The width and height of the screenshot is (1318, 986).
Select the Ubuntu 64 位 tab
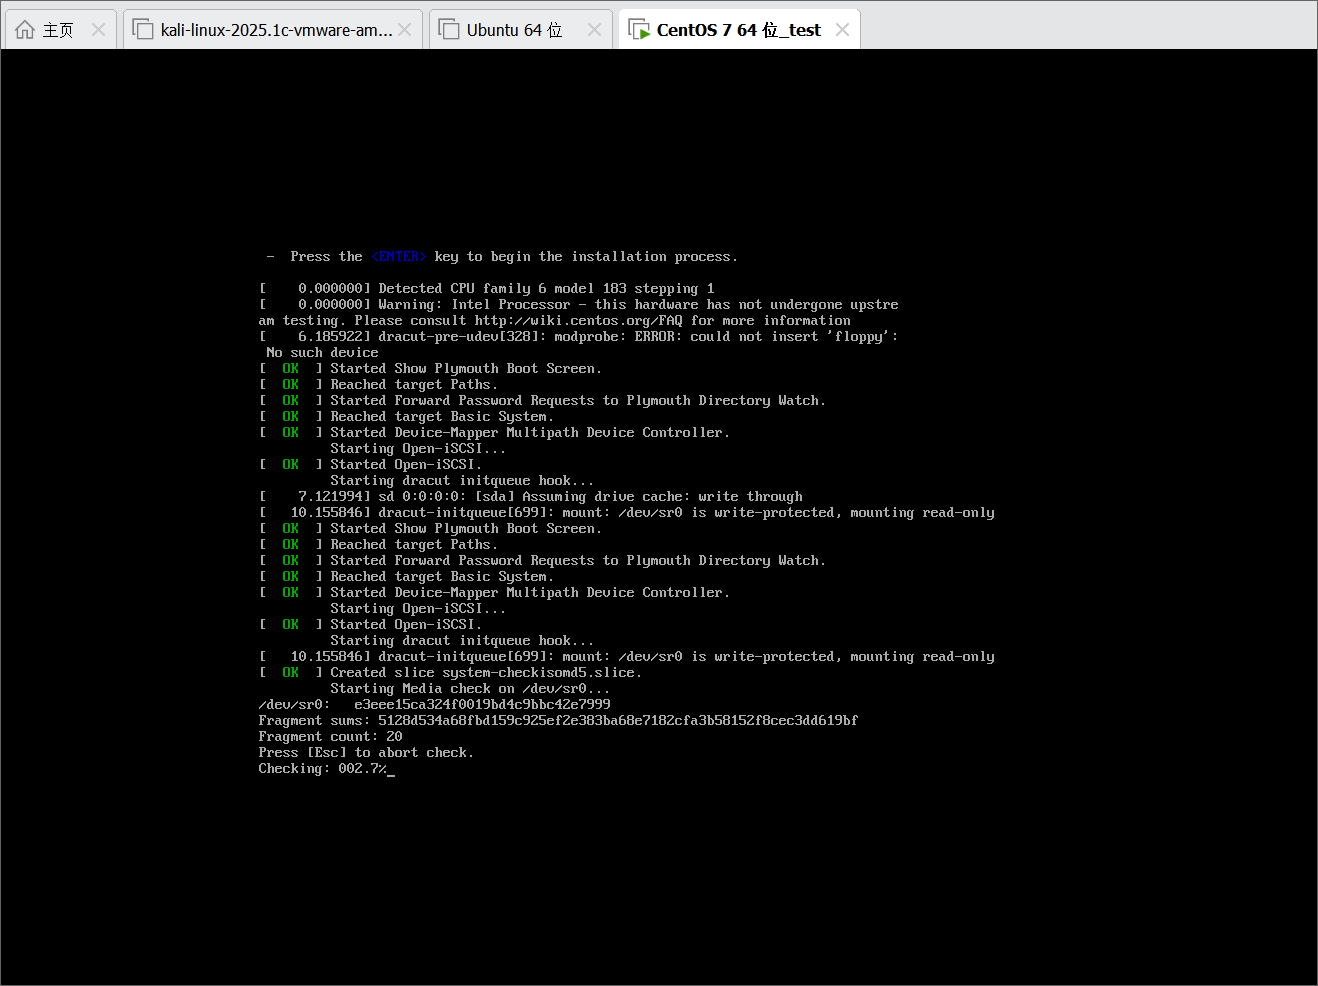514,30
